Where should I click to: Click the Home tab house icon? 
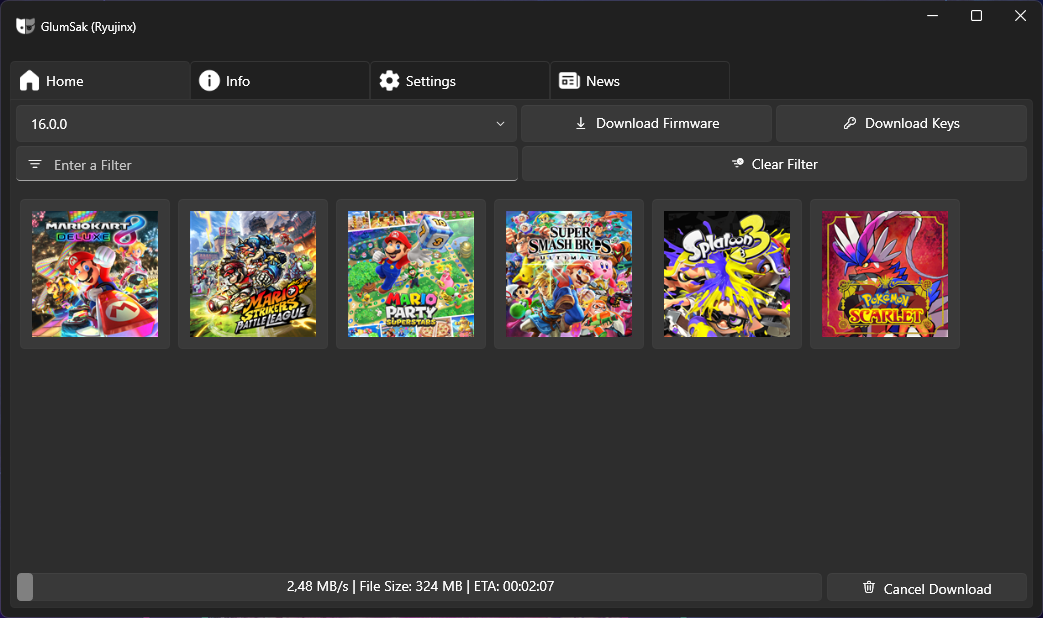point(29,80)
